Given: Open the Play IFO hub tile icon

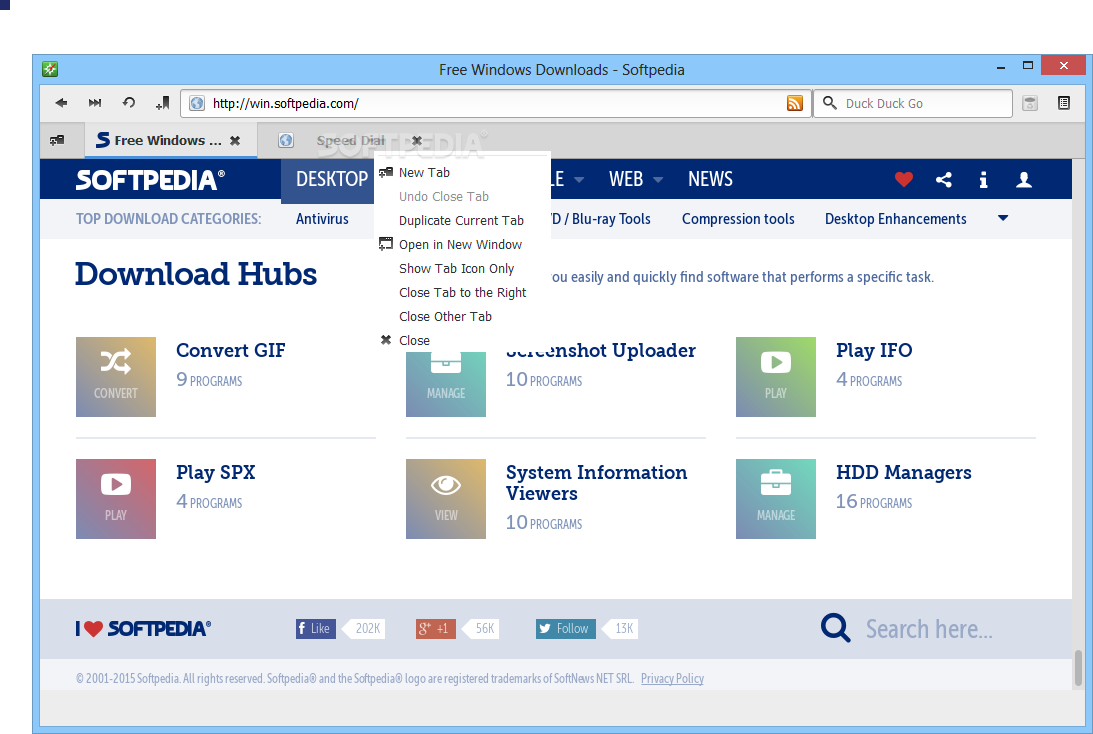Looking at the screenshot, I should click(x=776, y=377).
